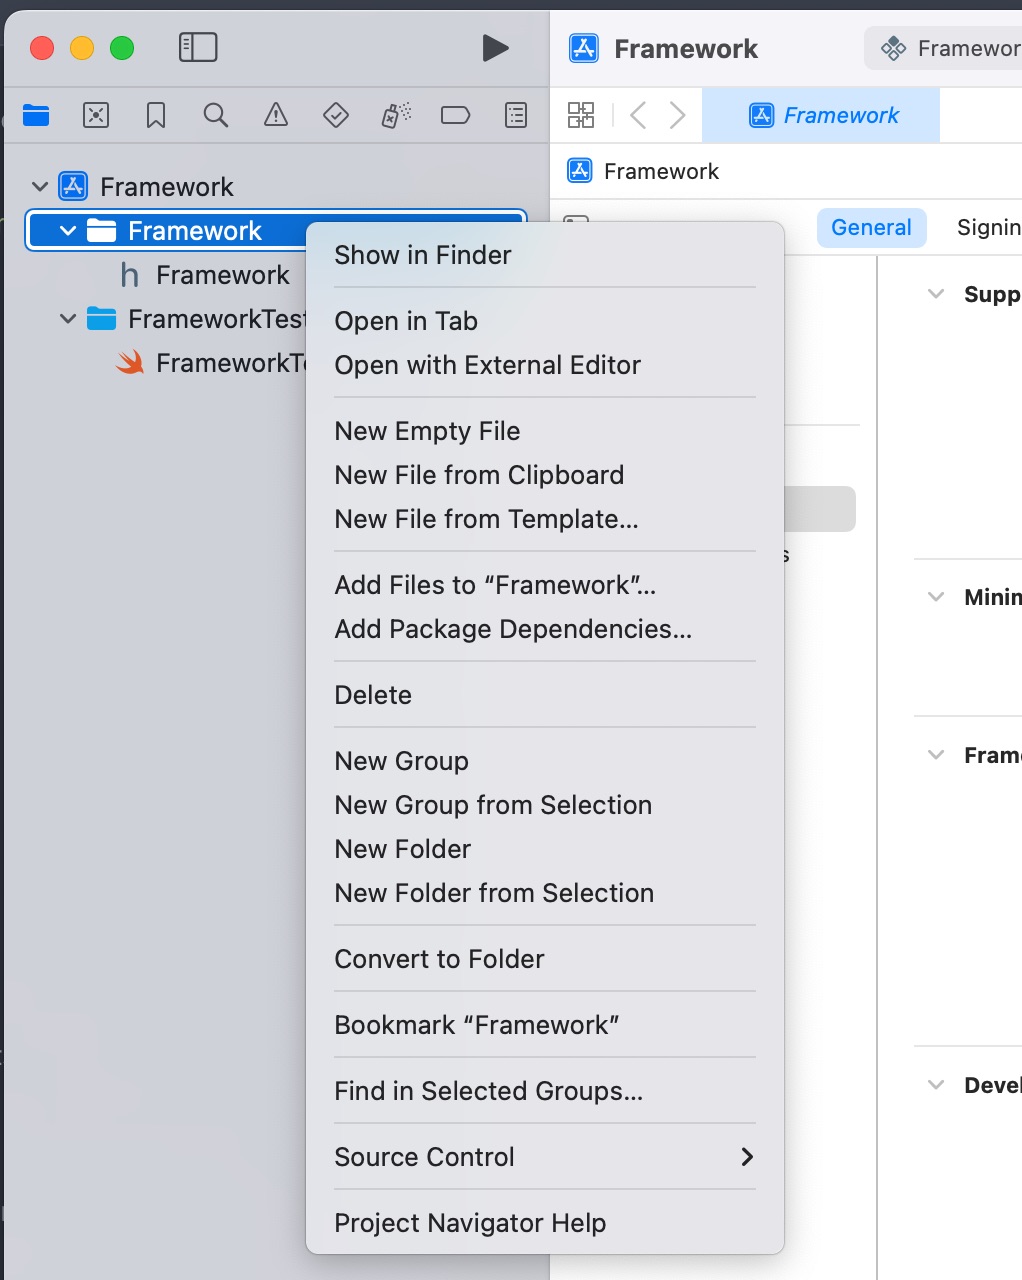Show the Issue navigator warning triangle
The image size is (1022, 1280).
[275, 115]
